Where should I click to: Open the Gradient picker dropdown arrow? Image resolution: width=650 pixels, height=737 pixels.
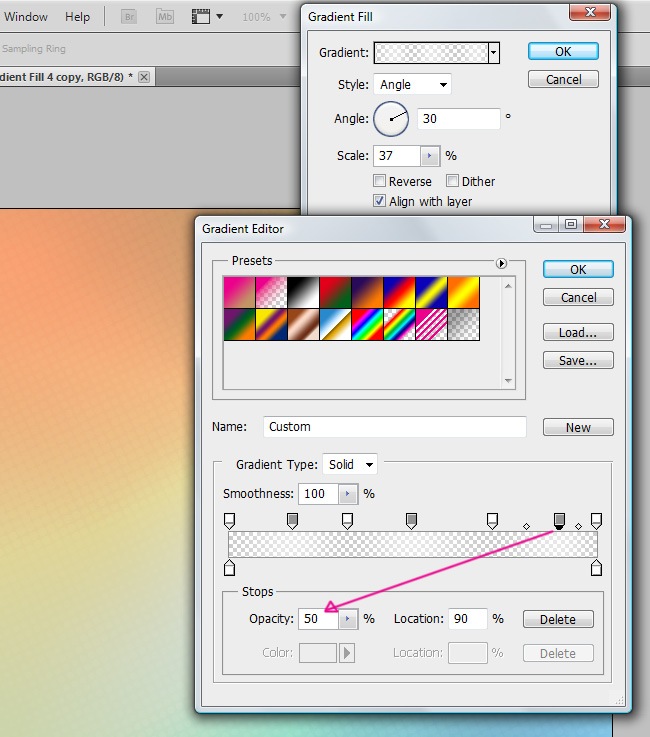point(493,52)
